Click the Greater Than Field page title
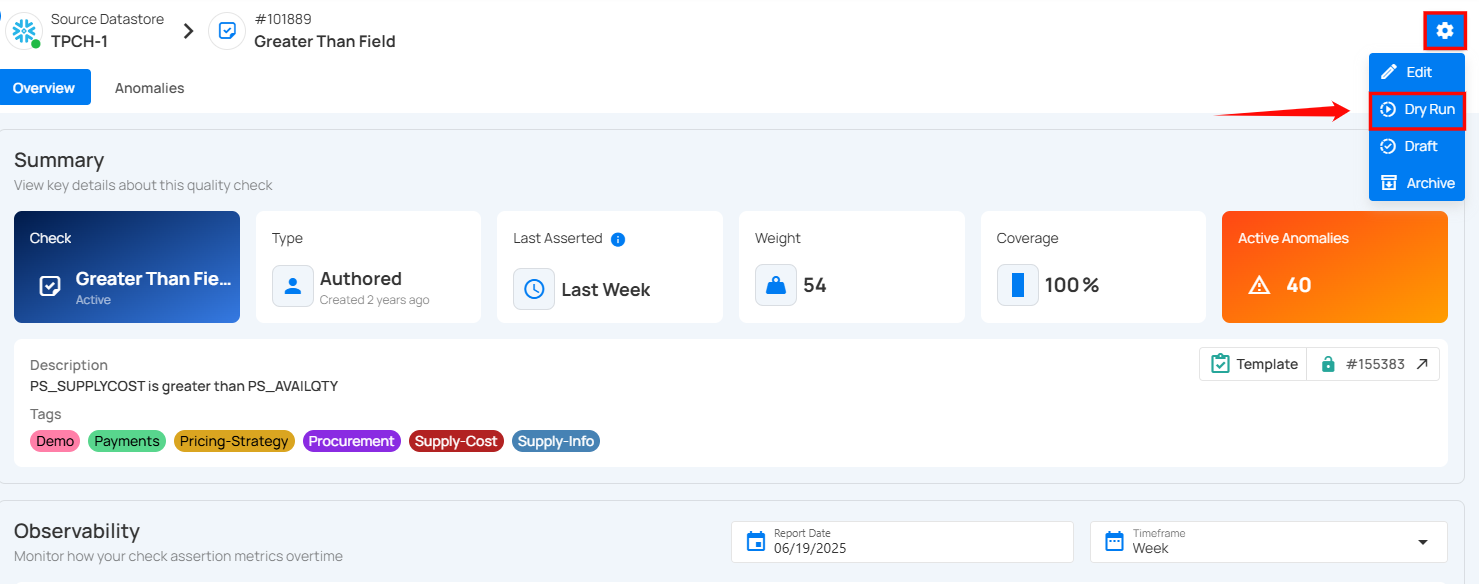Screen dimensions: 1479x584 pos(325,41)
